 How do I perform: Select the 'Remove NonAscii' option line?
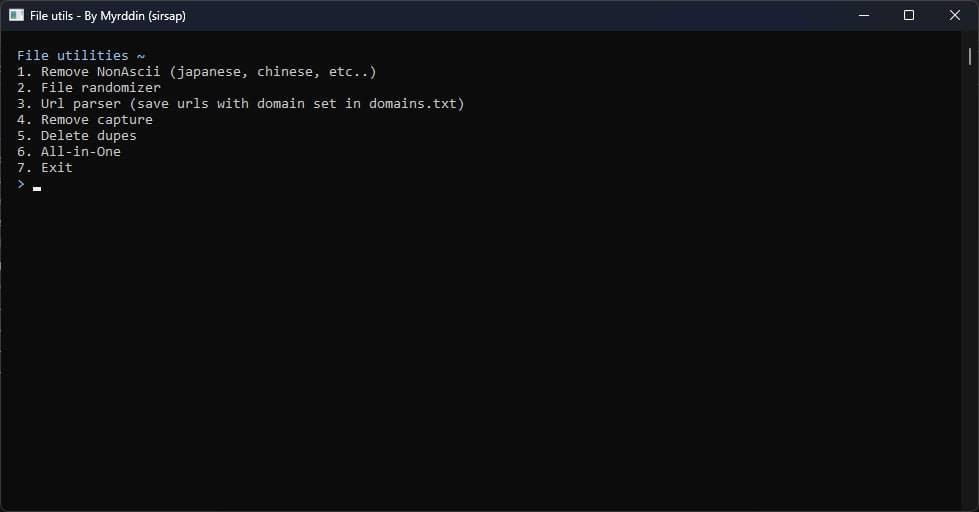point(196,72)
